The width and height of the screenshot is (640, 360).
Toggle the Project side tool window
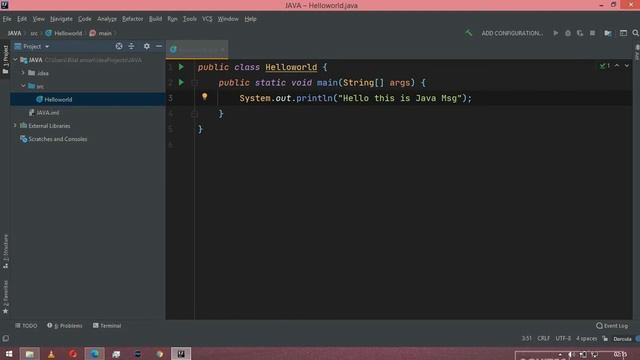coord(5,60)
